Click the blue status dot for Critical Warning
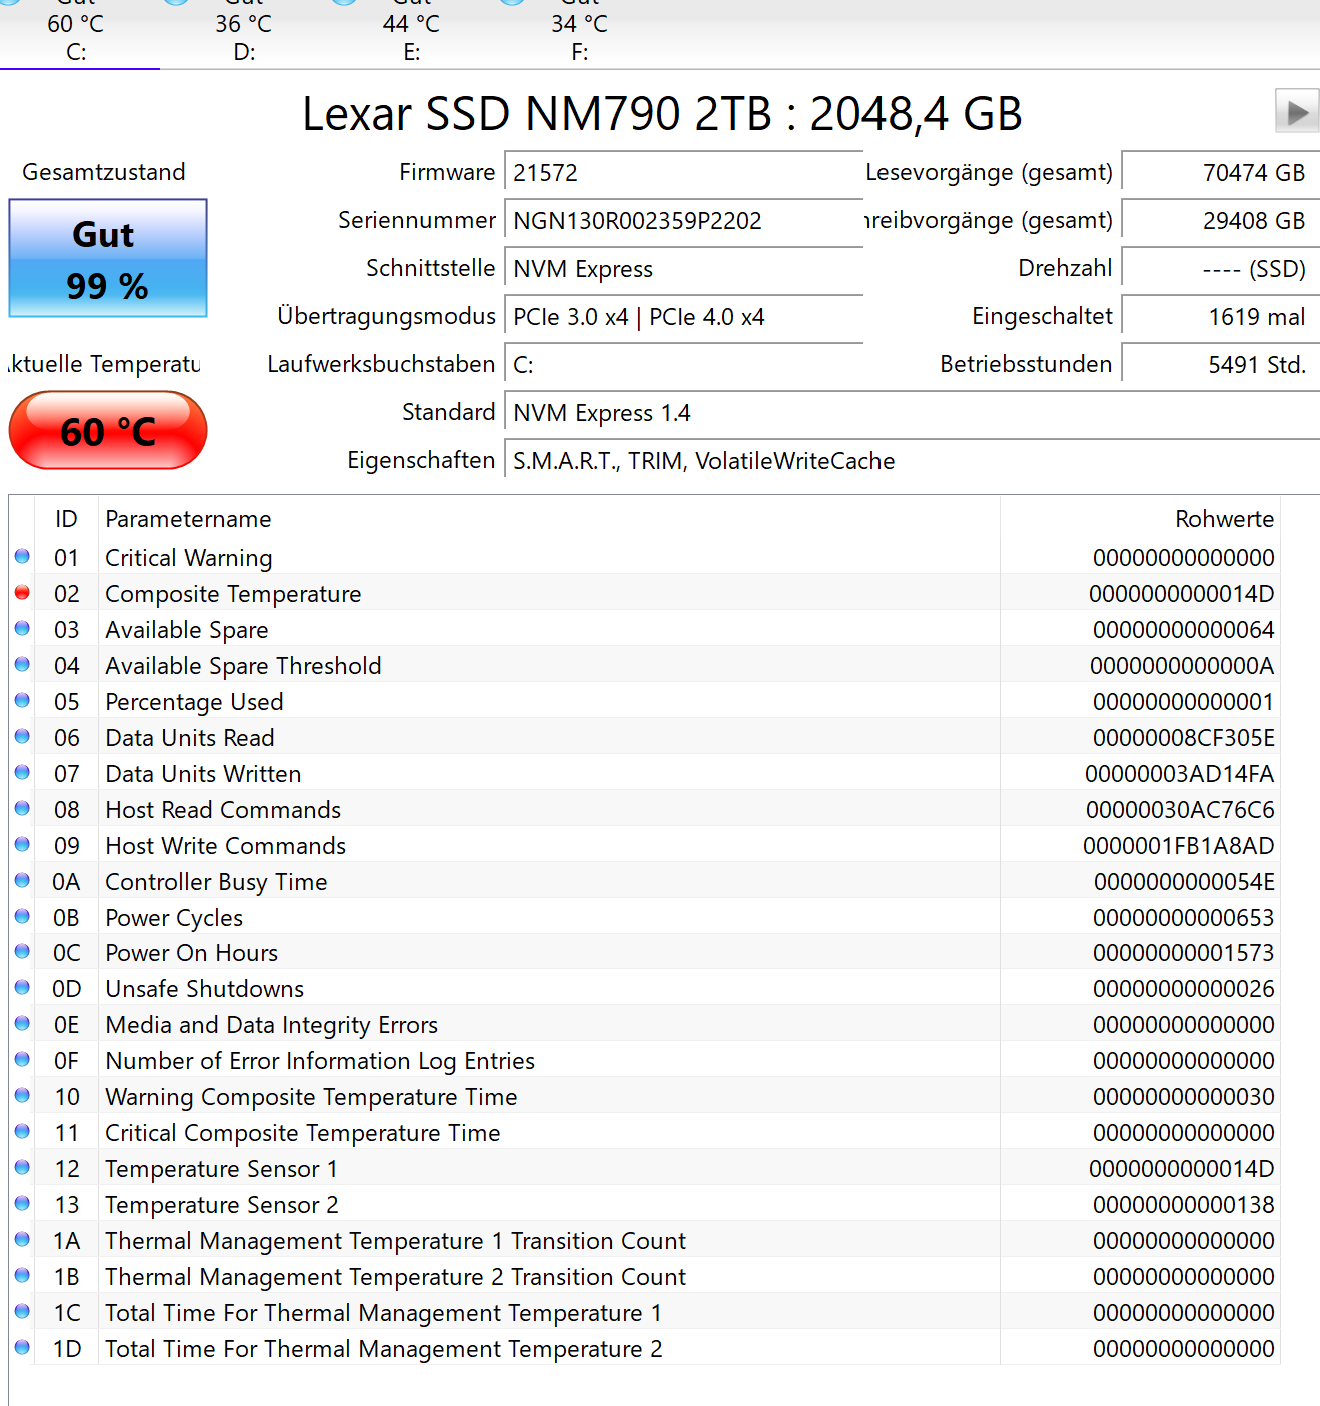Viewport: 1320px width, 1406px height. 22,556
